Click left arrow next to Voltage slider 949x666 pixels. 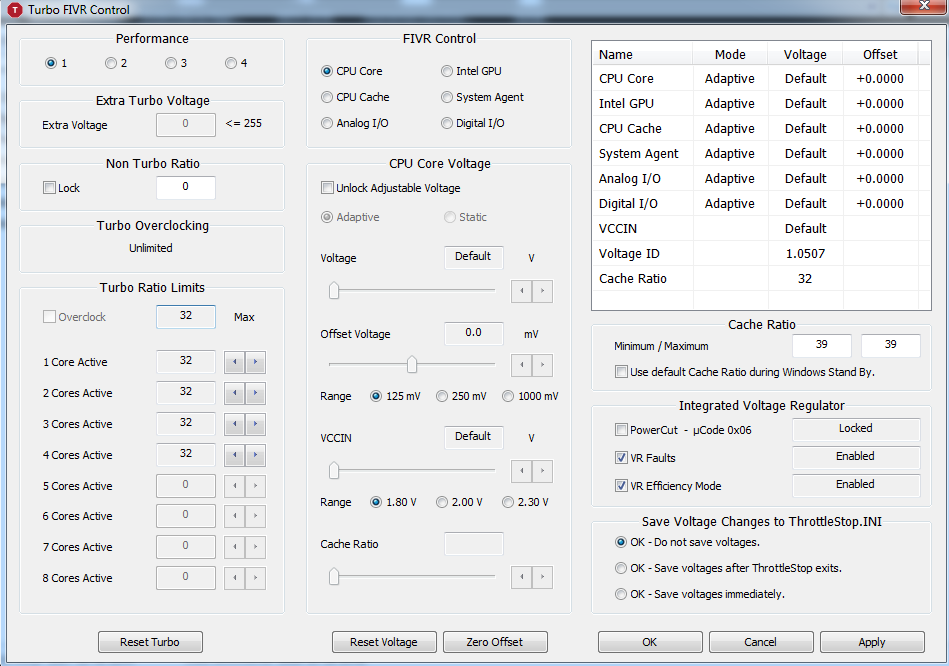[x=522, y=291]
